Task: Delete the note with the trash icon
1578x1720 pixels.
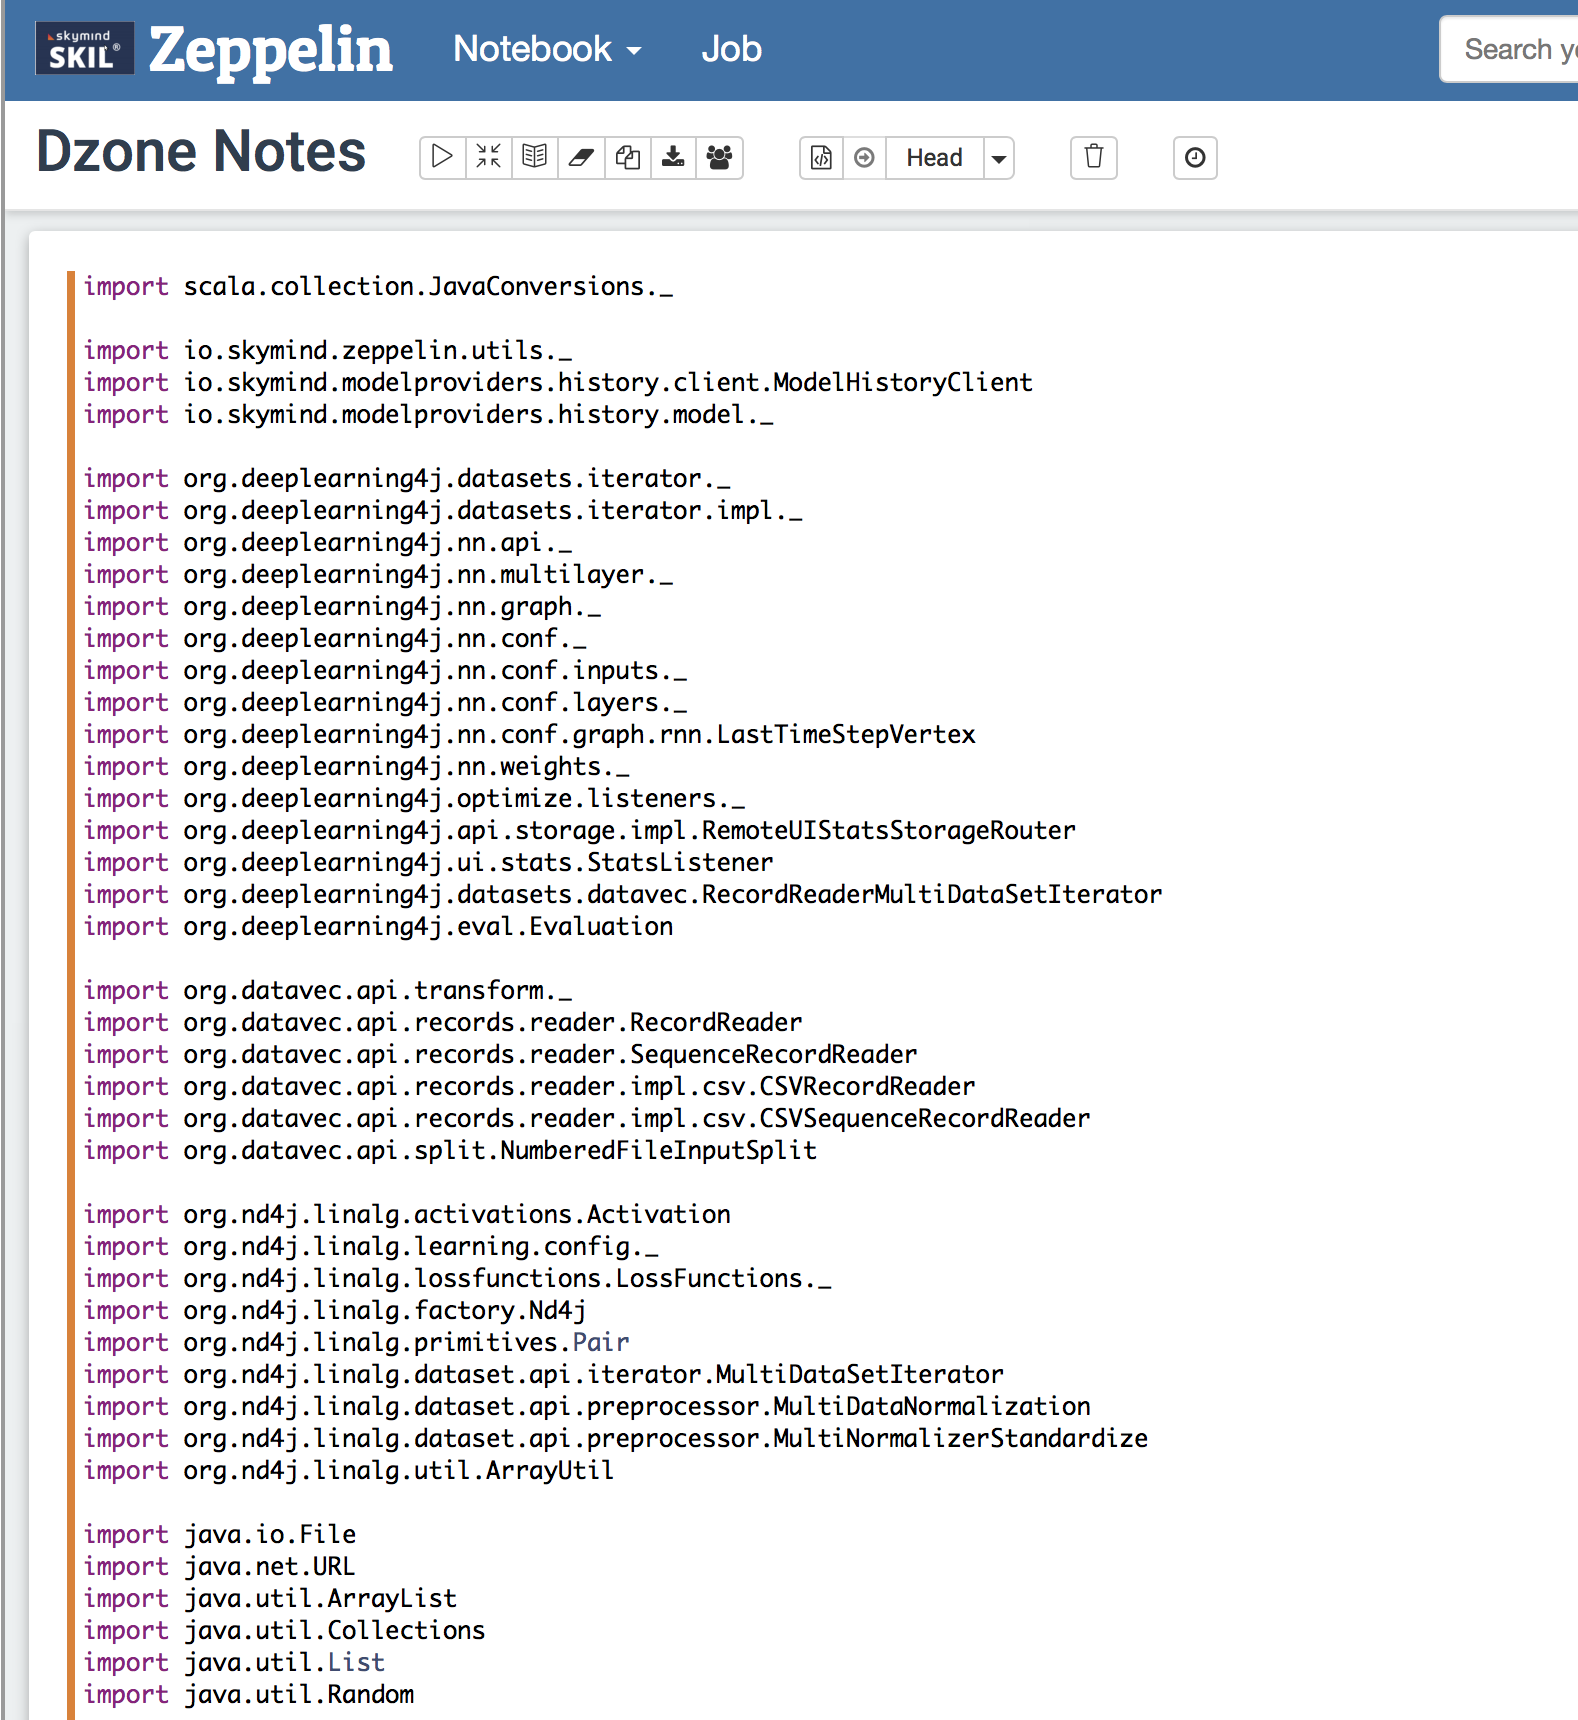Action: pos(1094,158)
